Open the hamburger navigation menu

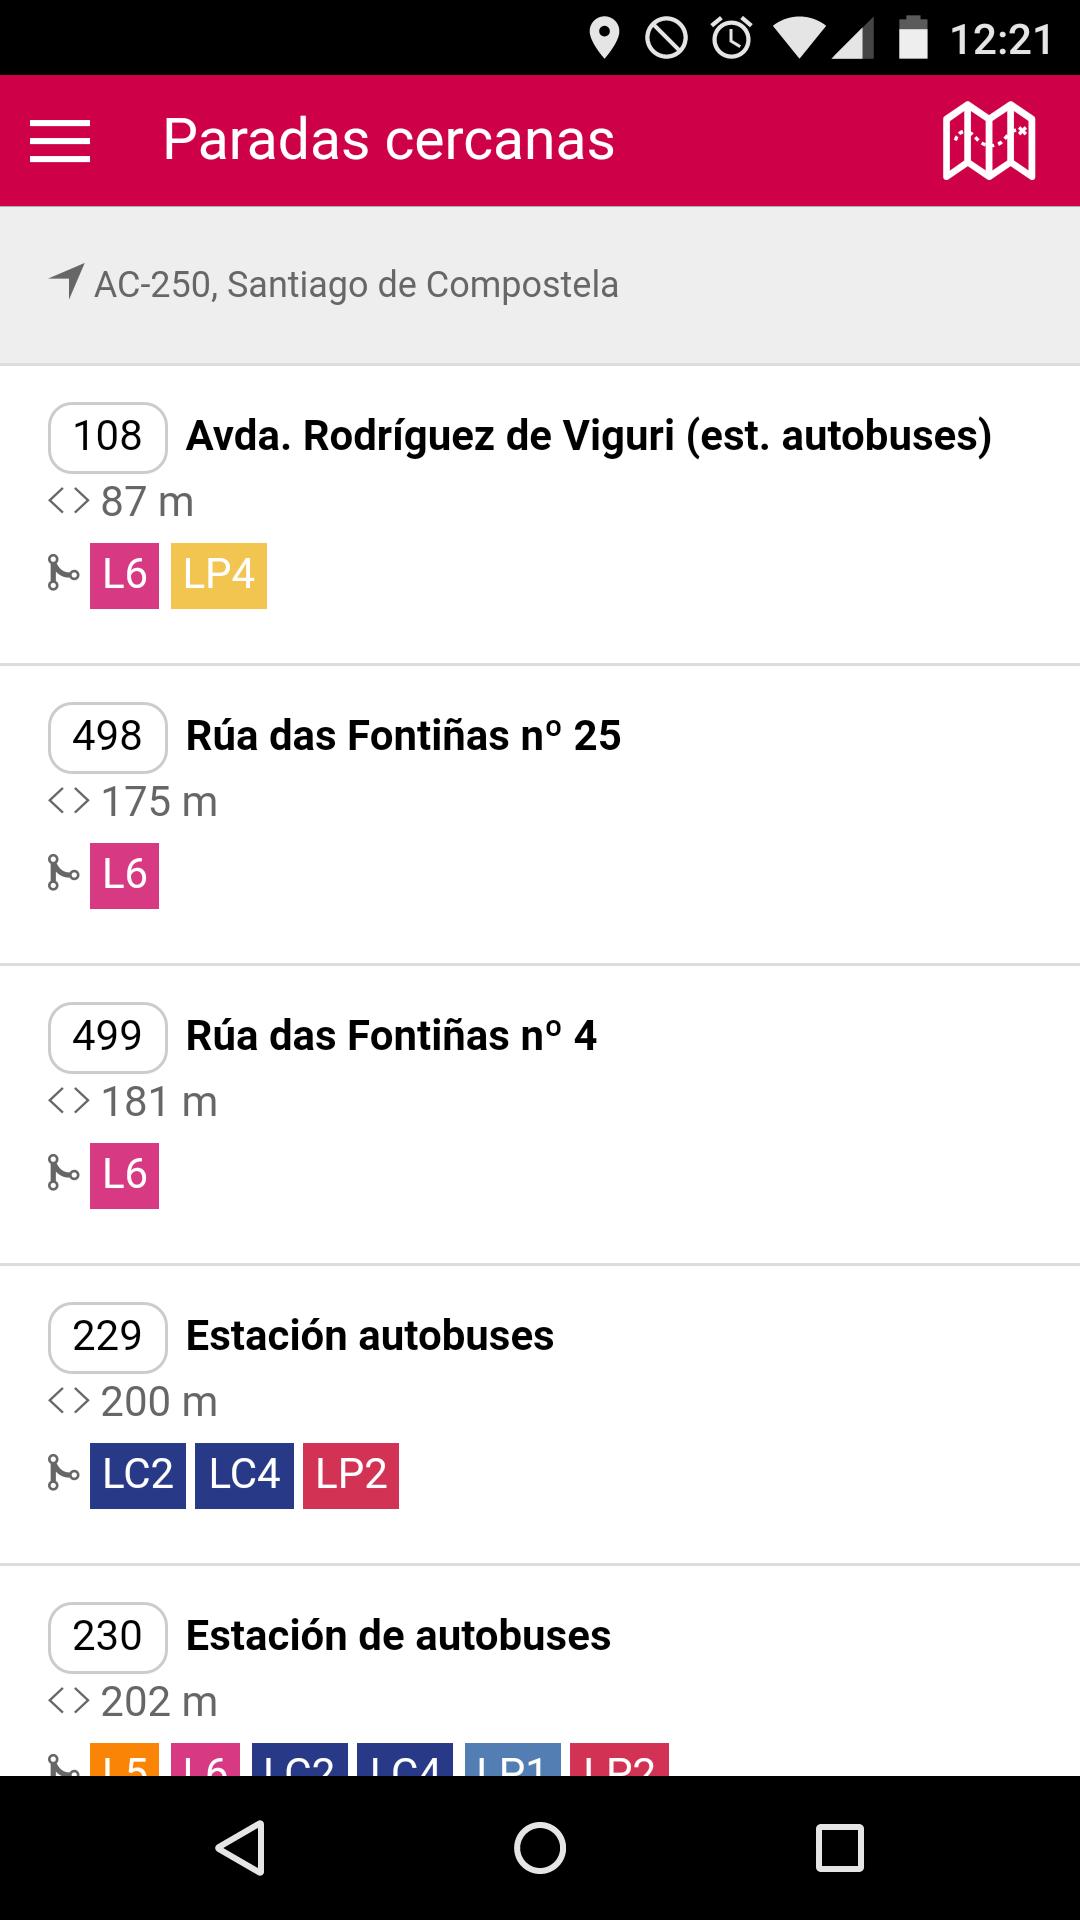[x=60, y=140]
